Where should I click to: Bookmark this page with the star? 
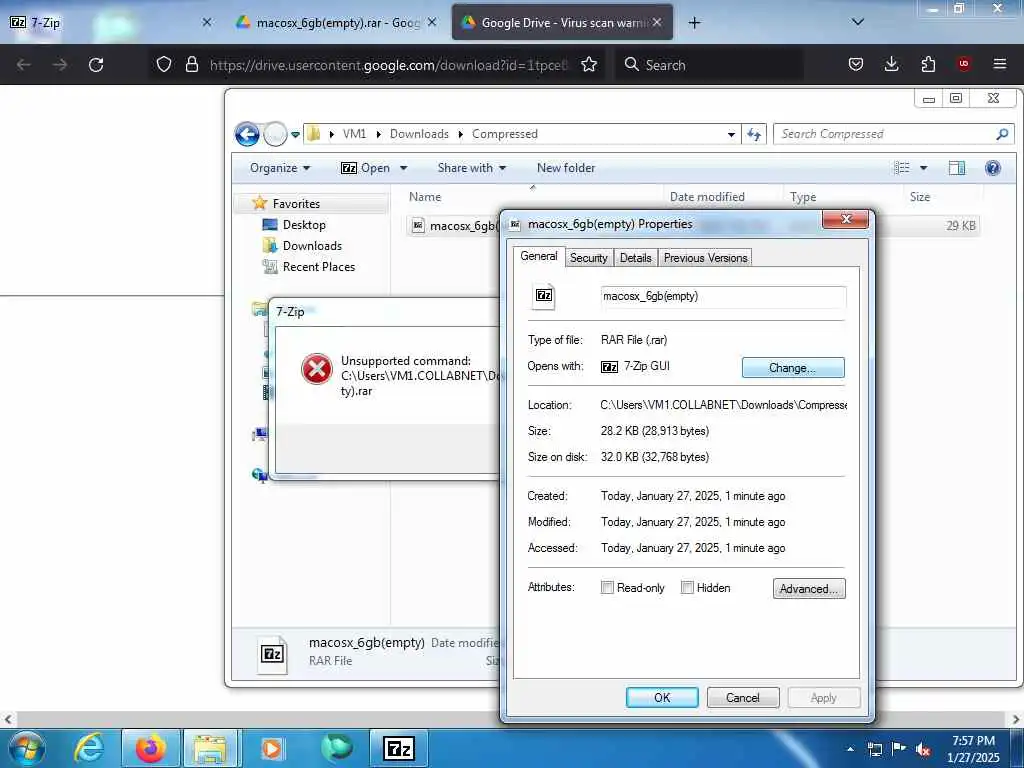tap(589, 64)
